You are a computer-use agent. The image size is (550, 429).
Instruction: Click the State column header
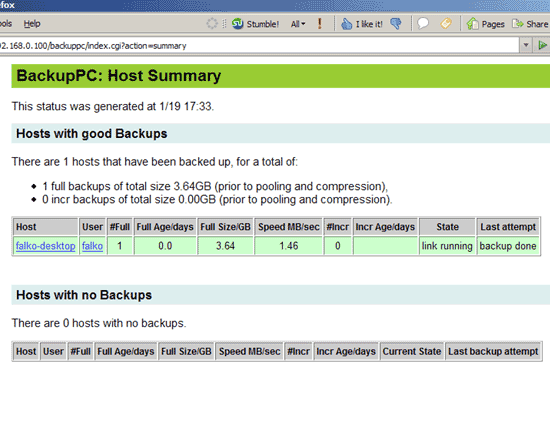(x=447, y=227)
